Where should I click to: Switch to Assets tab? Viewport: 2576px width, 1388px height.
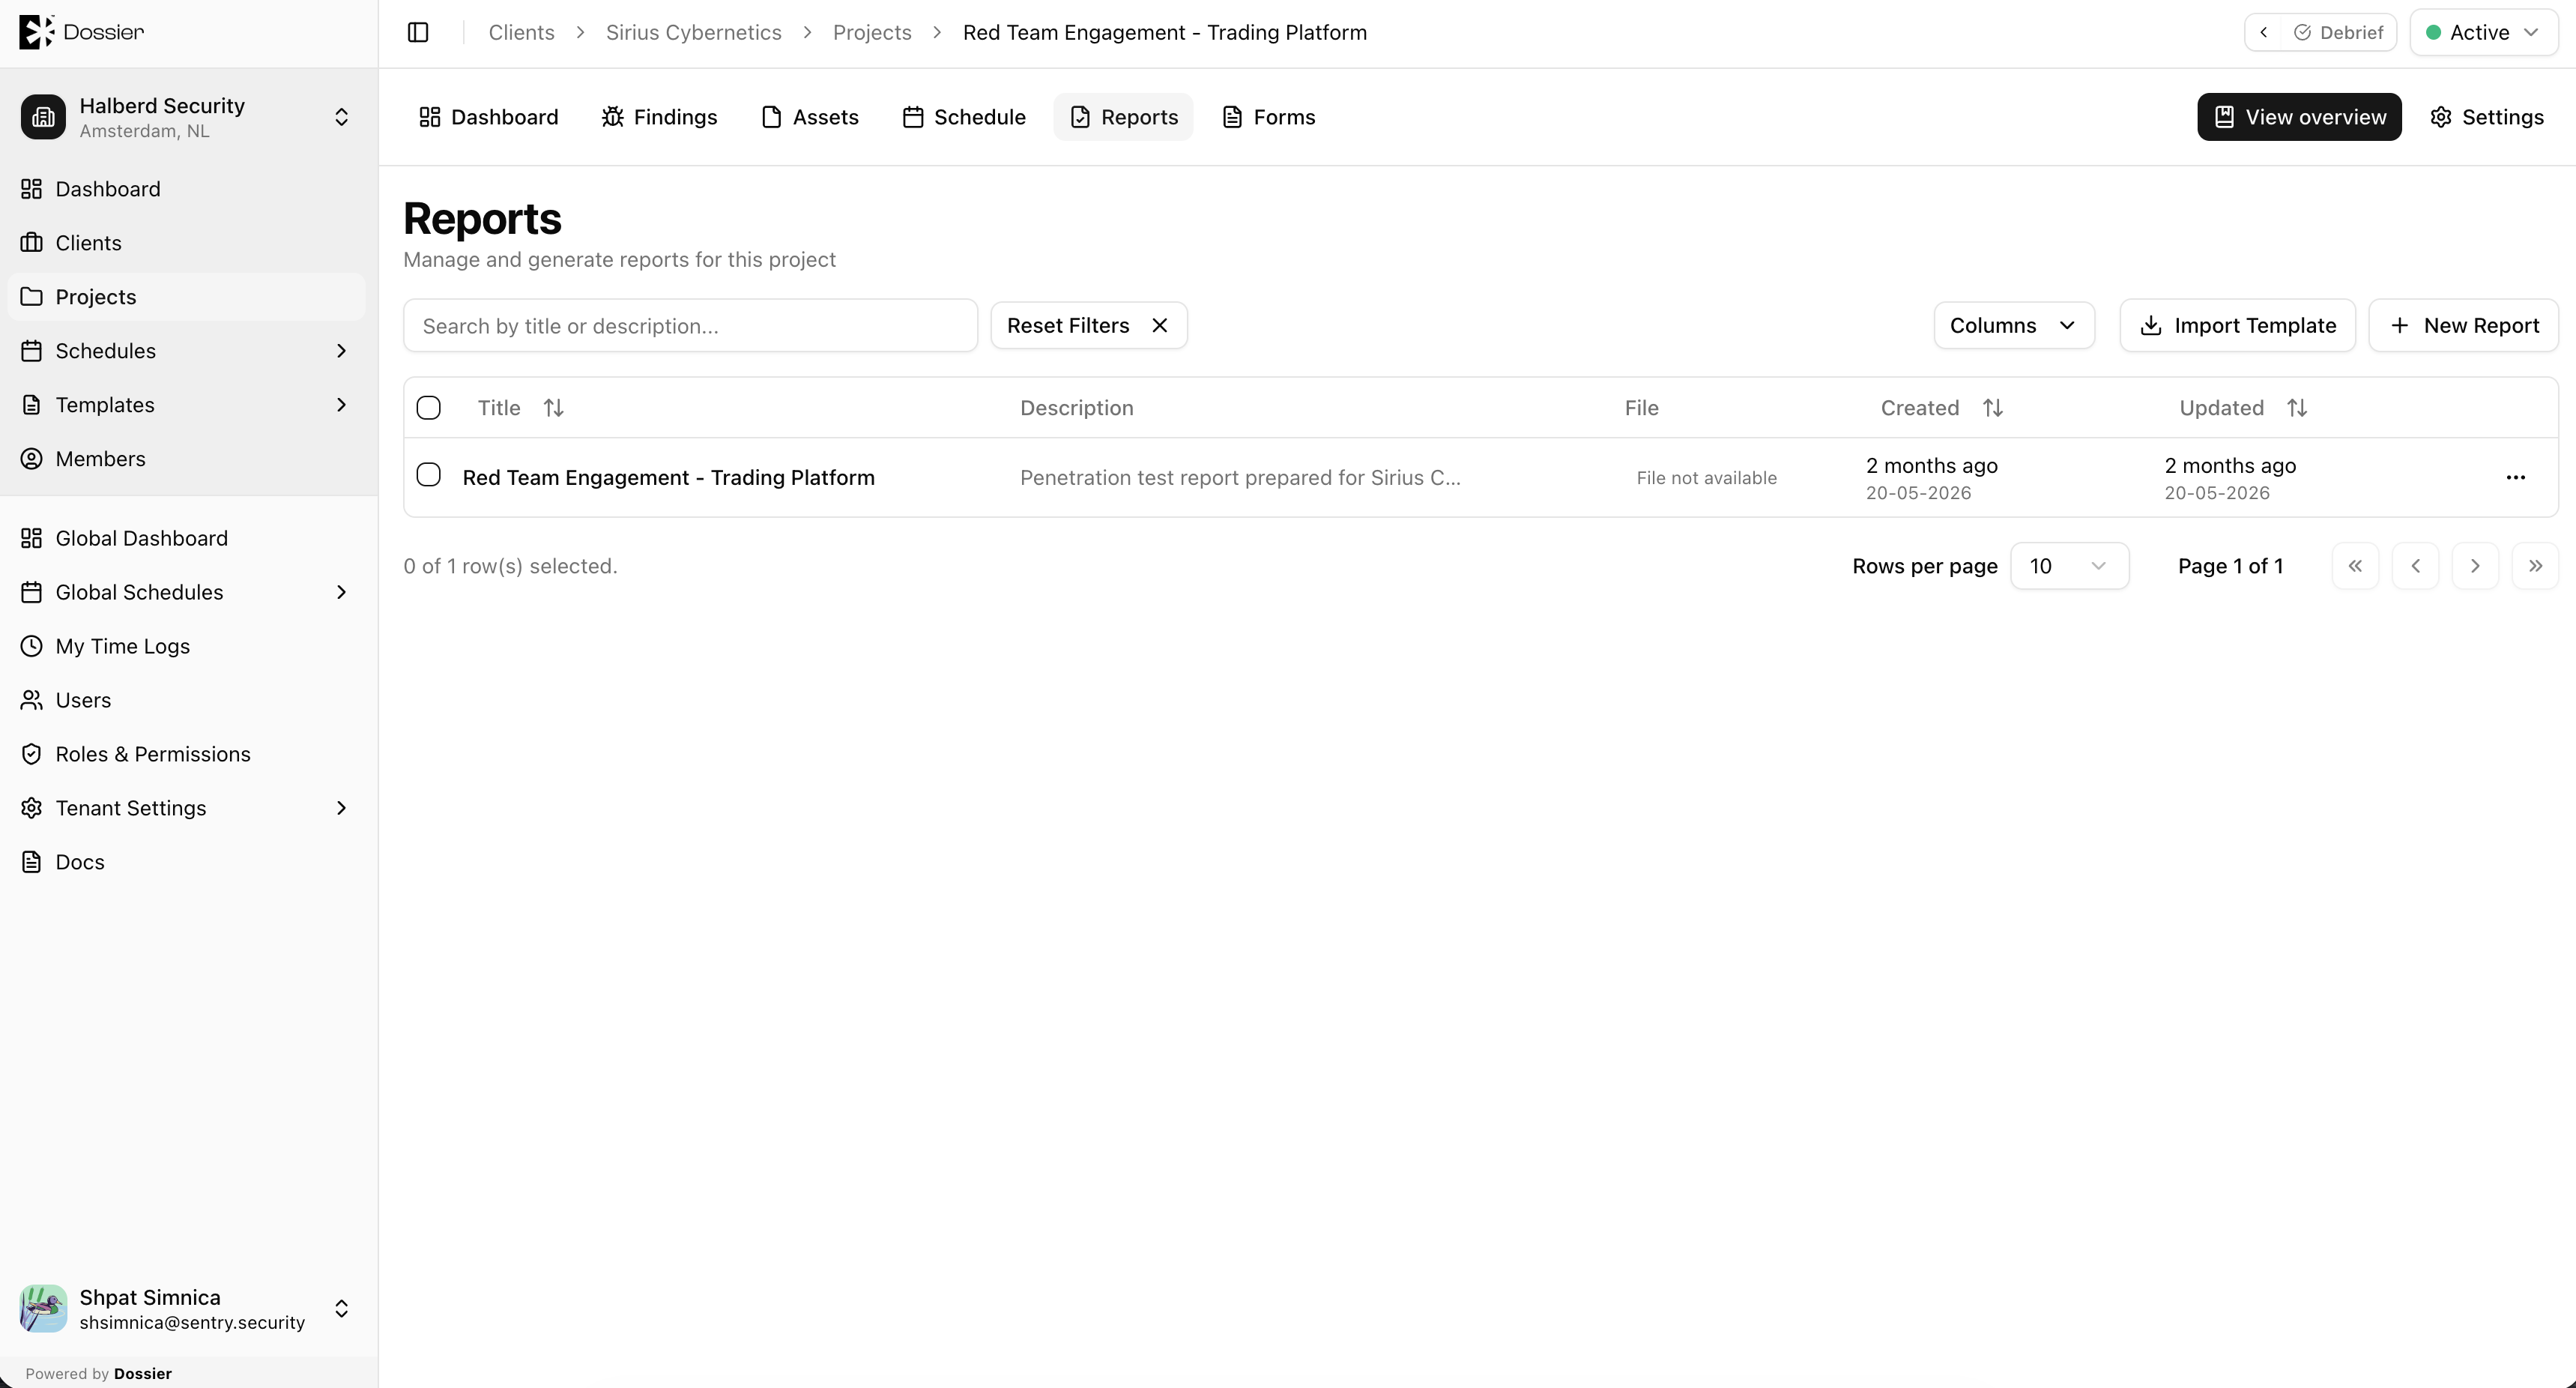(810, 117)
